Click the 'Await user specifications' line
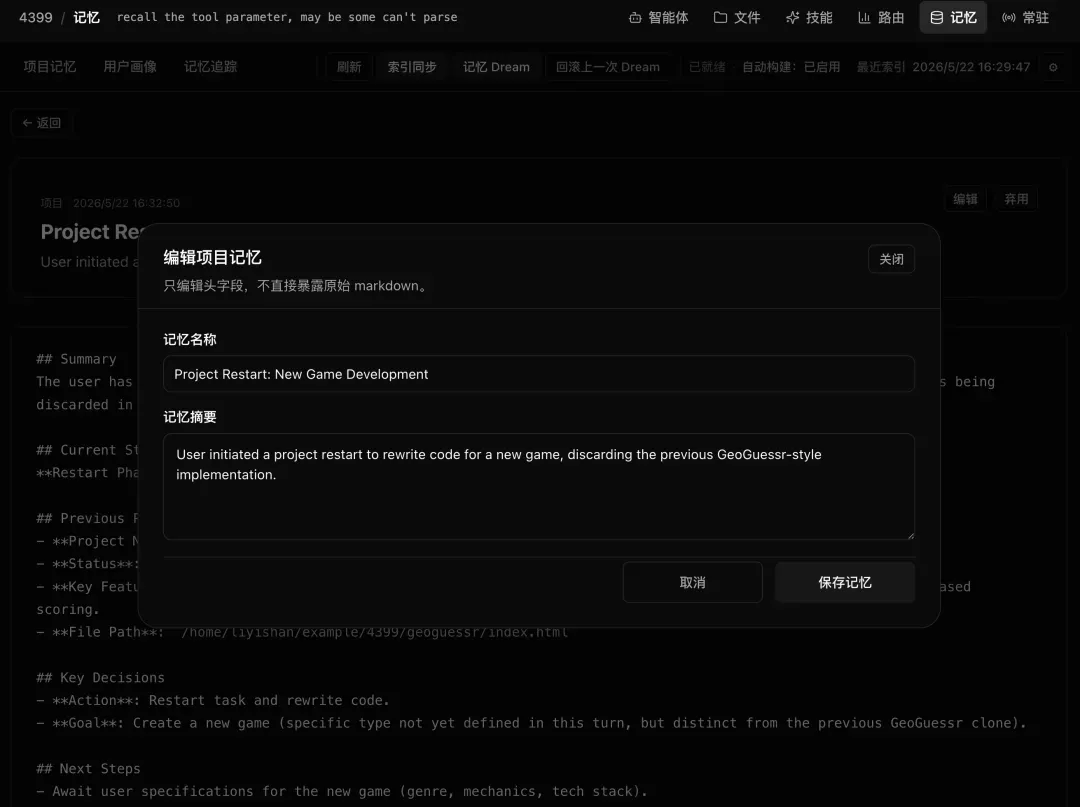This screenshot has height=807, width=1080. point(342,791)
